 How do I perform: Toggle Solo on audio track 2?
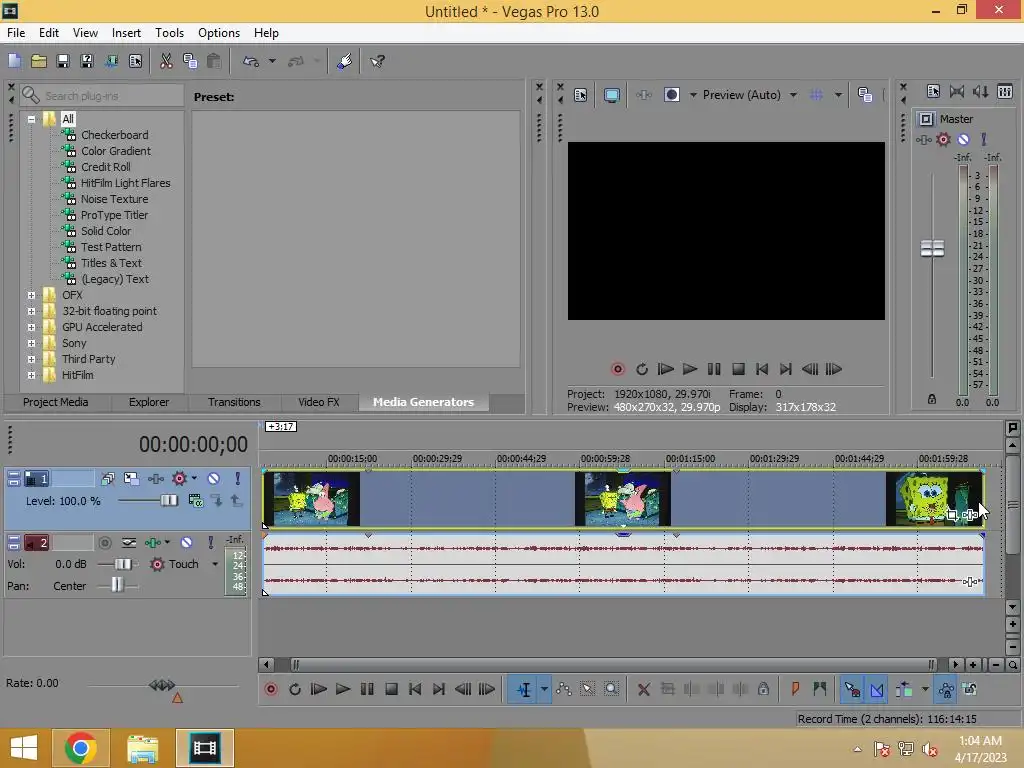point(210,543)
